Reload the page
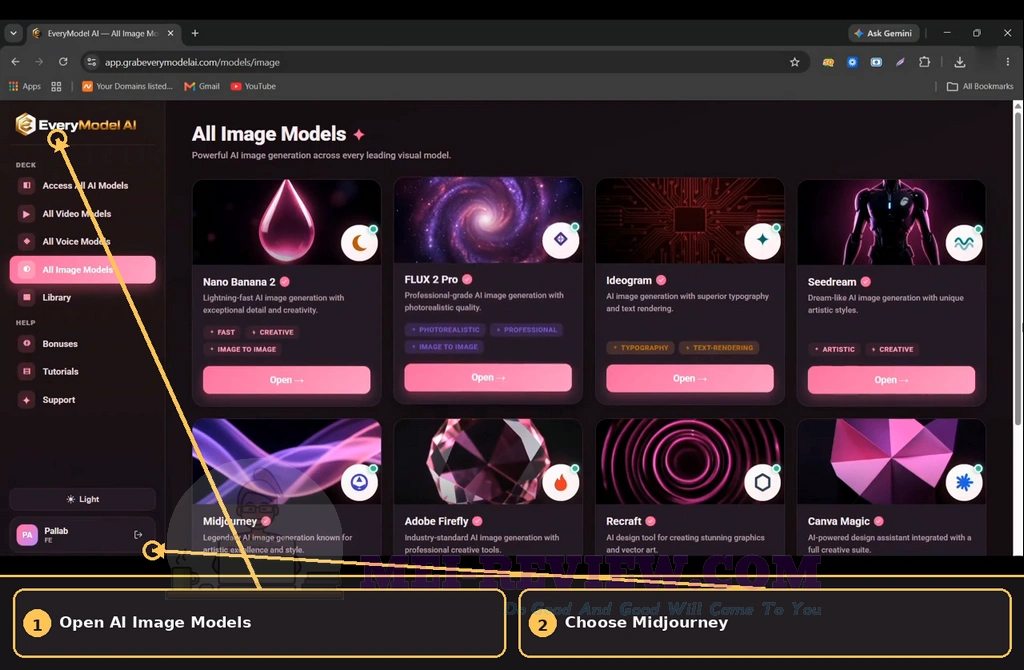This screenshot has height=670, width=1024. point(63,62)
